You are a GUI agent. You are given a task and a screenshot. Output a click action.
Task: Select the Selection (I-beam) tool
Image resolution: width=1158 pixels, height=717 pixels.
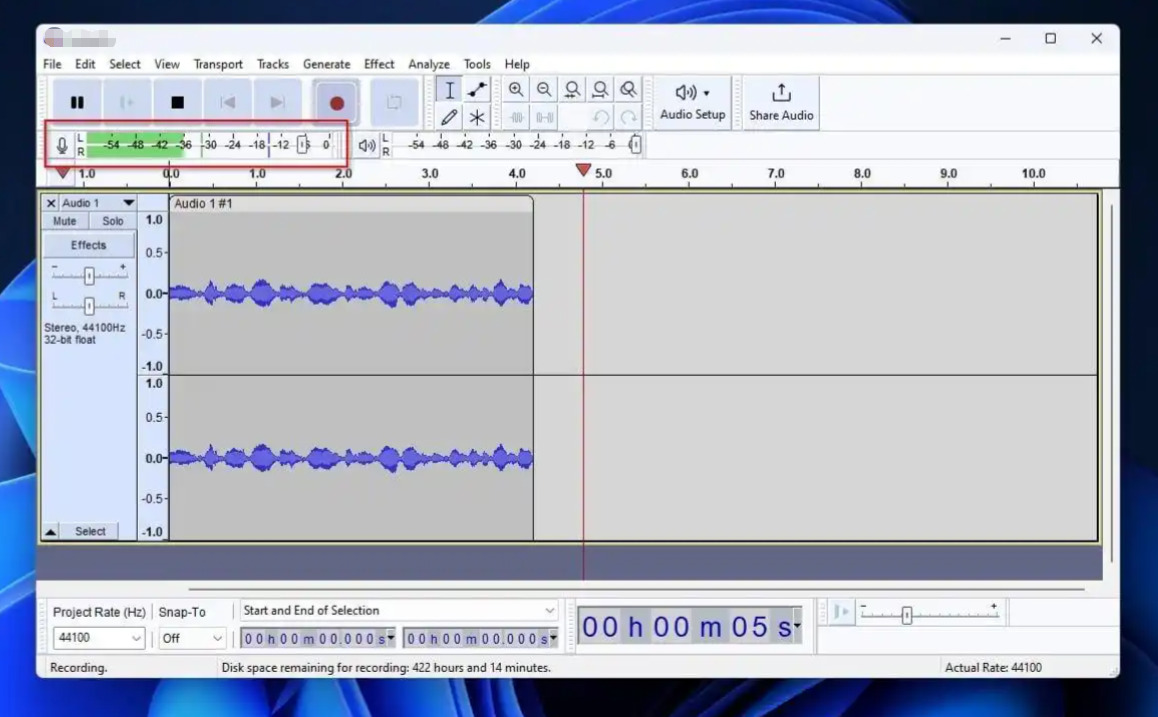click(449, 90)
